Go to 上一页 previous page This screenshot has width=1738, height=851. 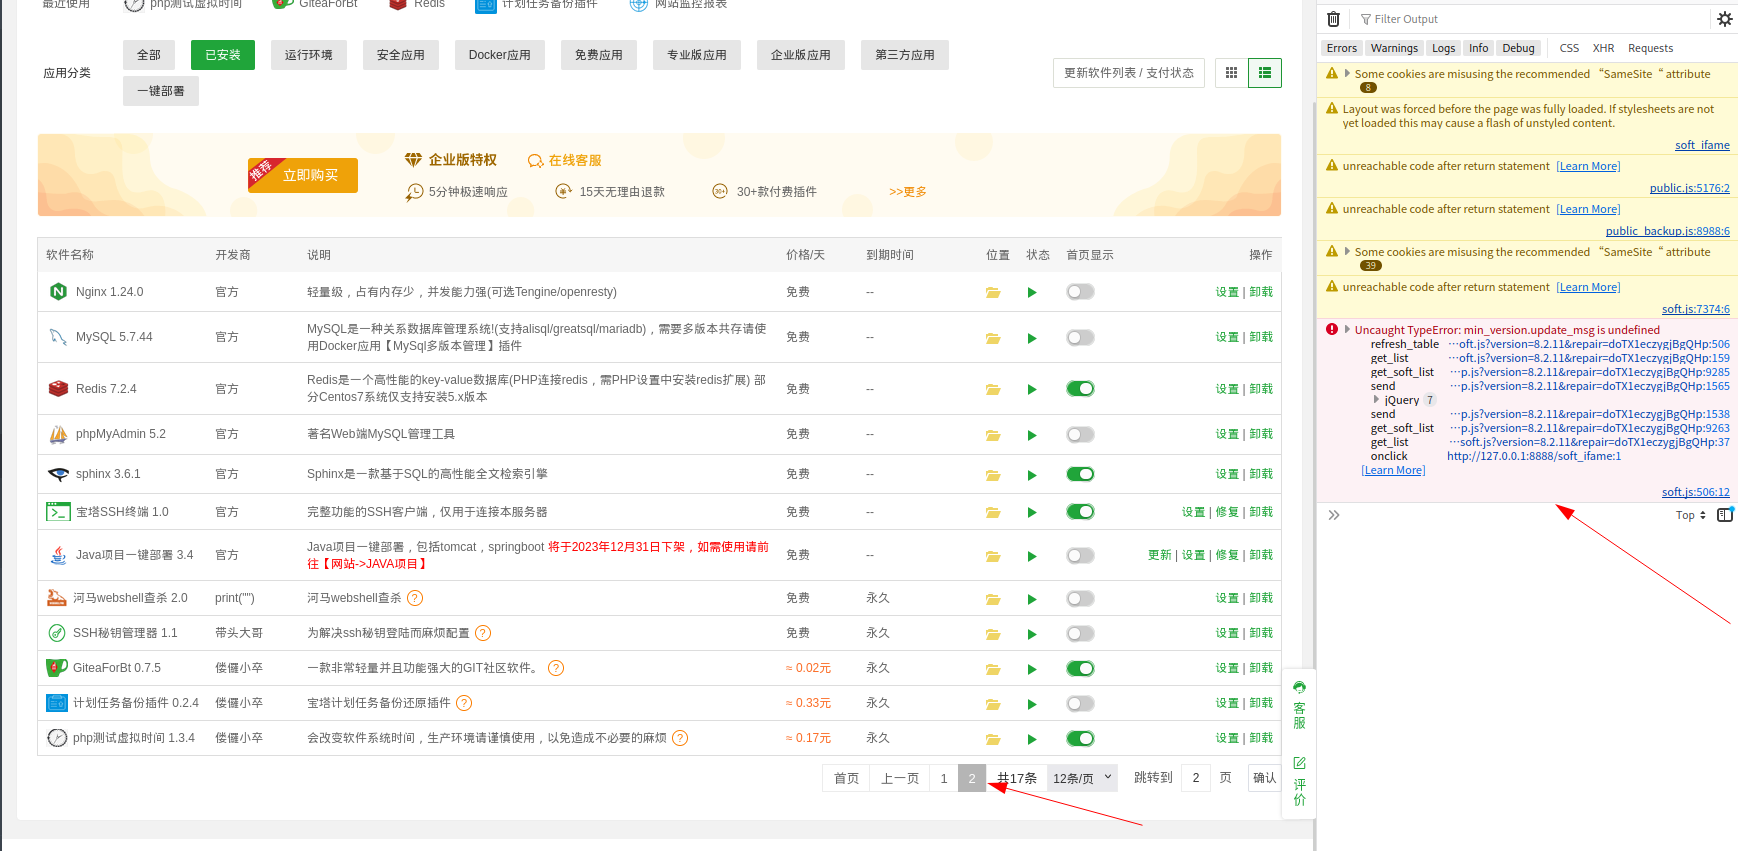click(900, 778)
